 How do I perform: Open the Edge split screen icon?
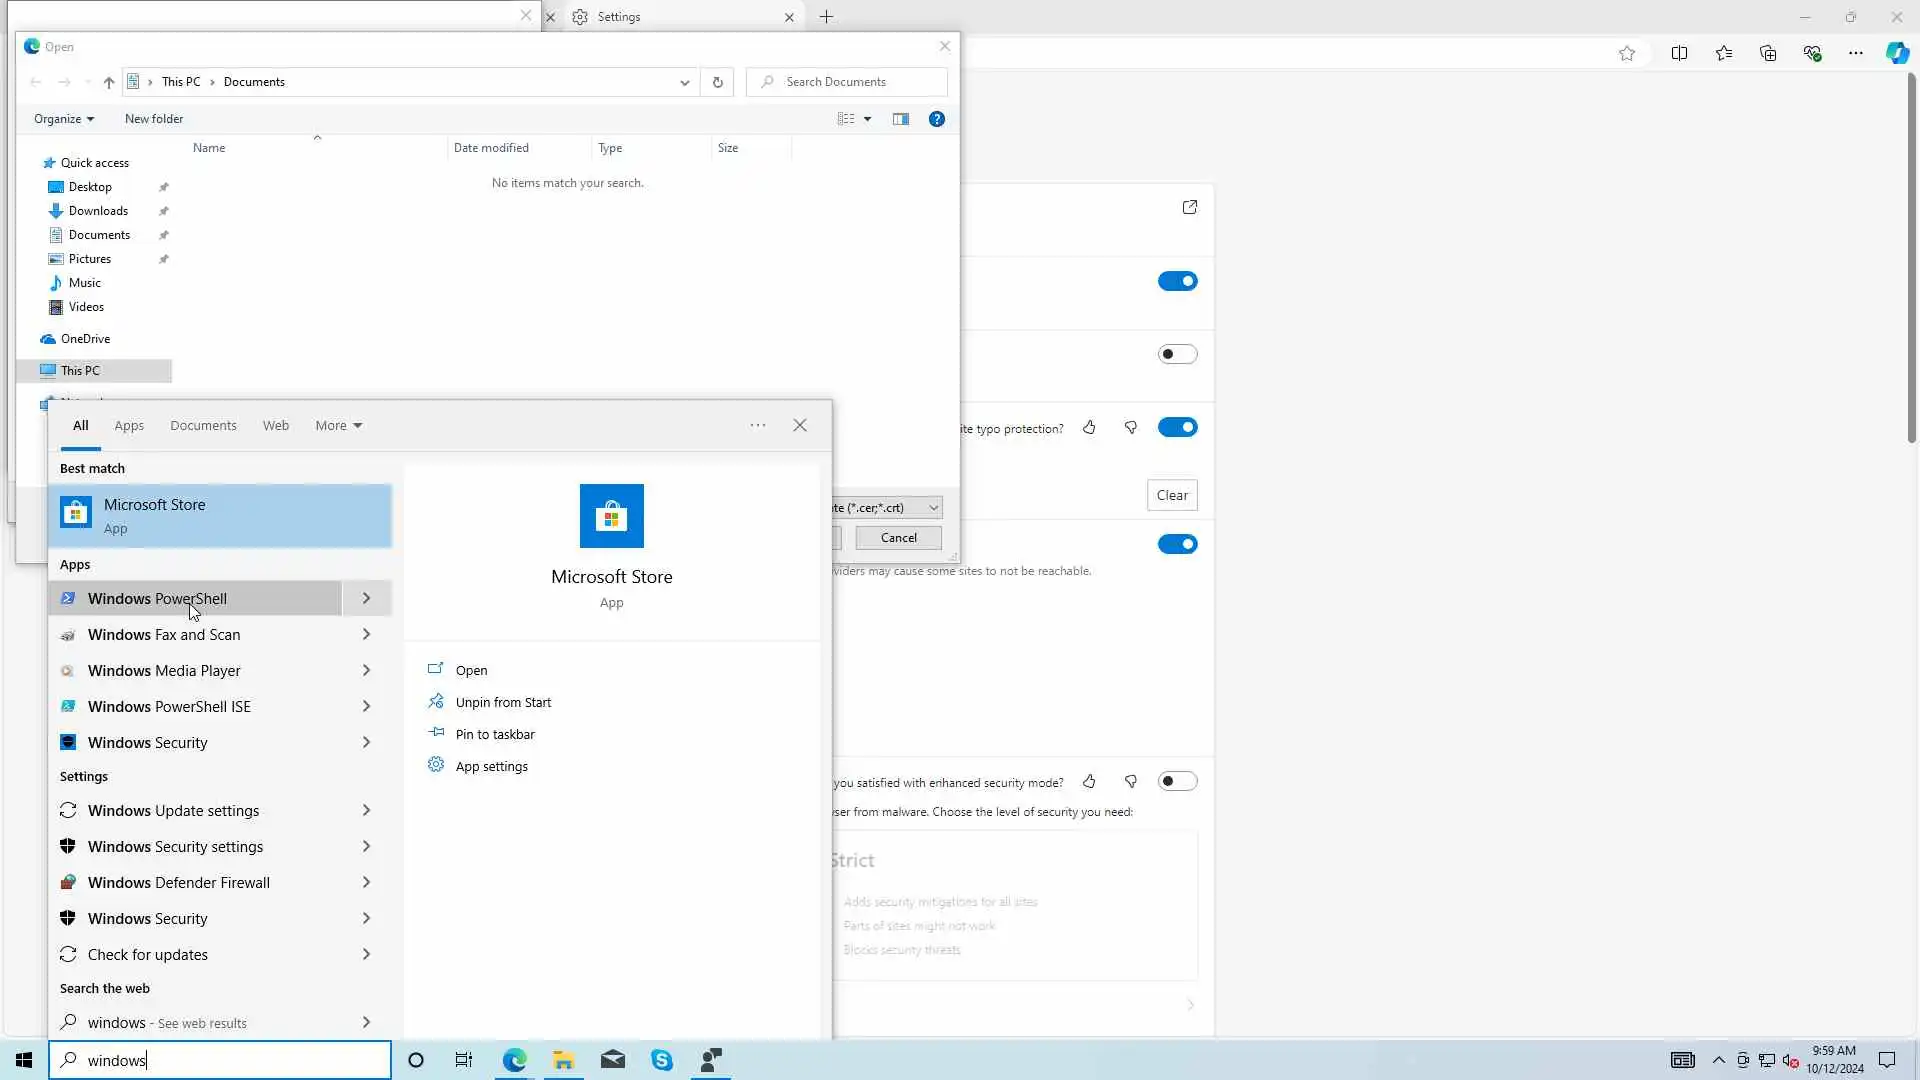(1679, 54)
